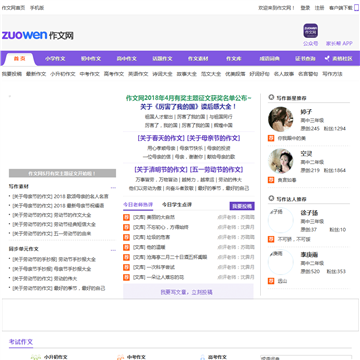Open the 首页 navigation tab

point(19,59)
